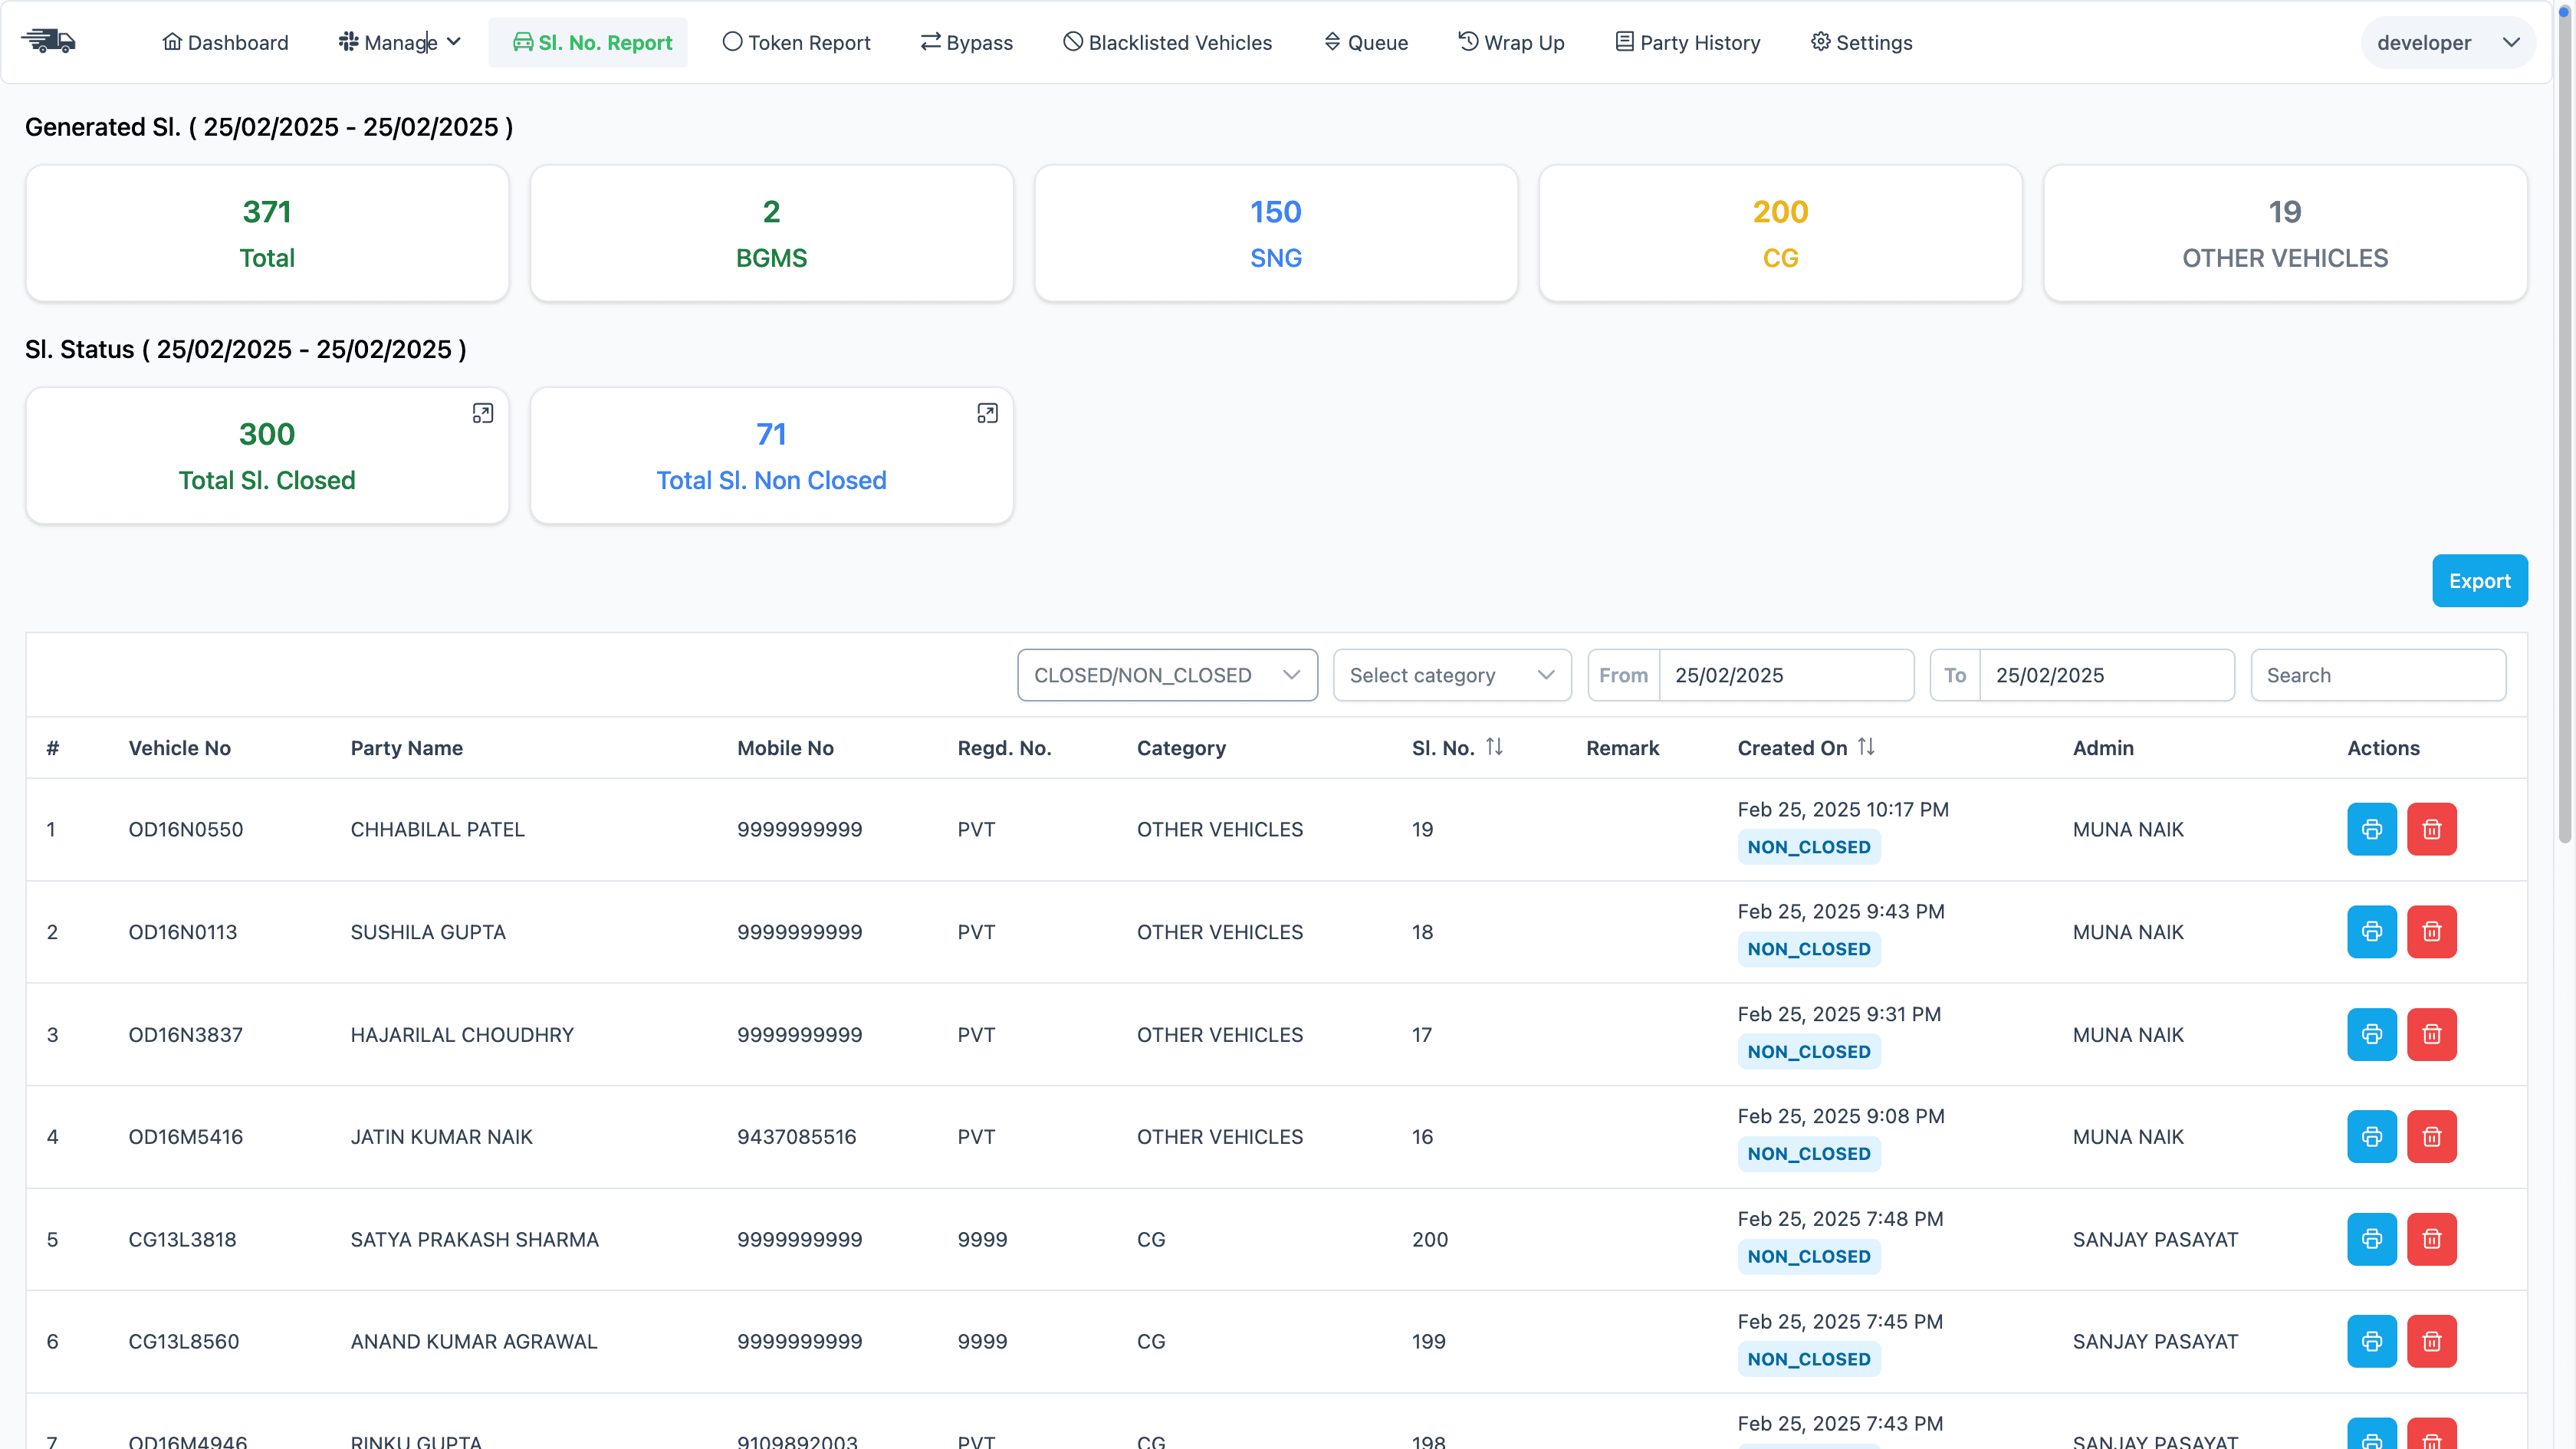The height and width of the screenshot is (1449, 2576).
Task: Click the truck logo icon
Action: click(x=49, y=41)
